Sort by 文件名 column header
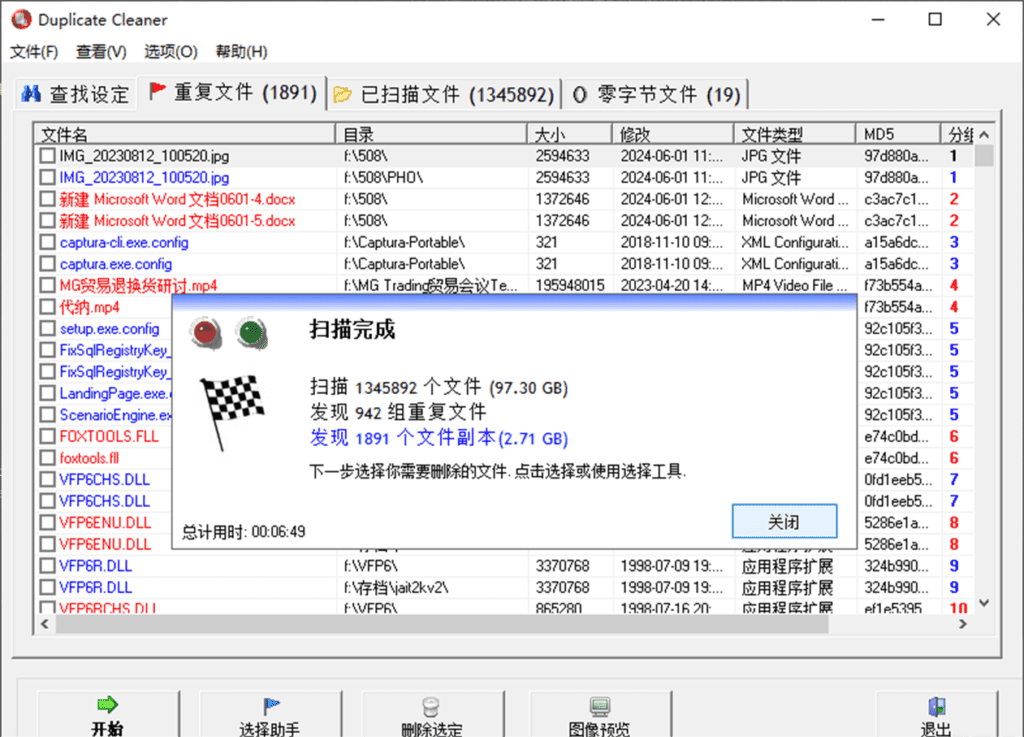The image size is (1024, 737). (185, 134)
